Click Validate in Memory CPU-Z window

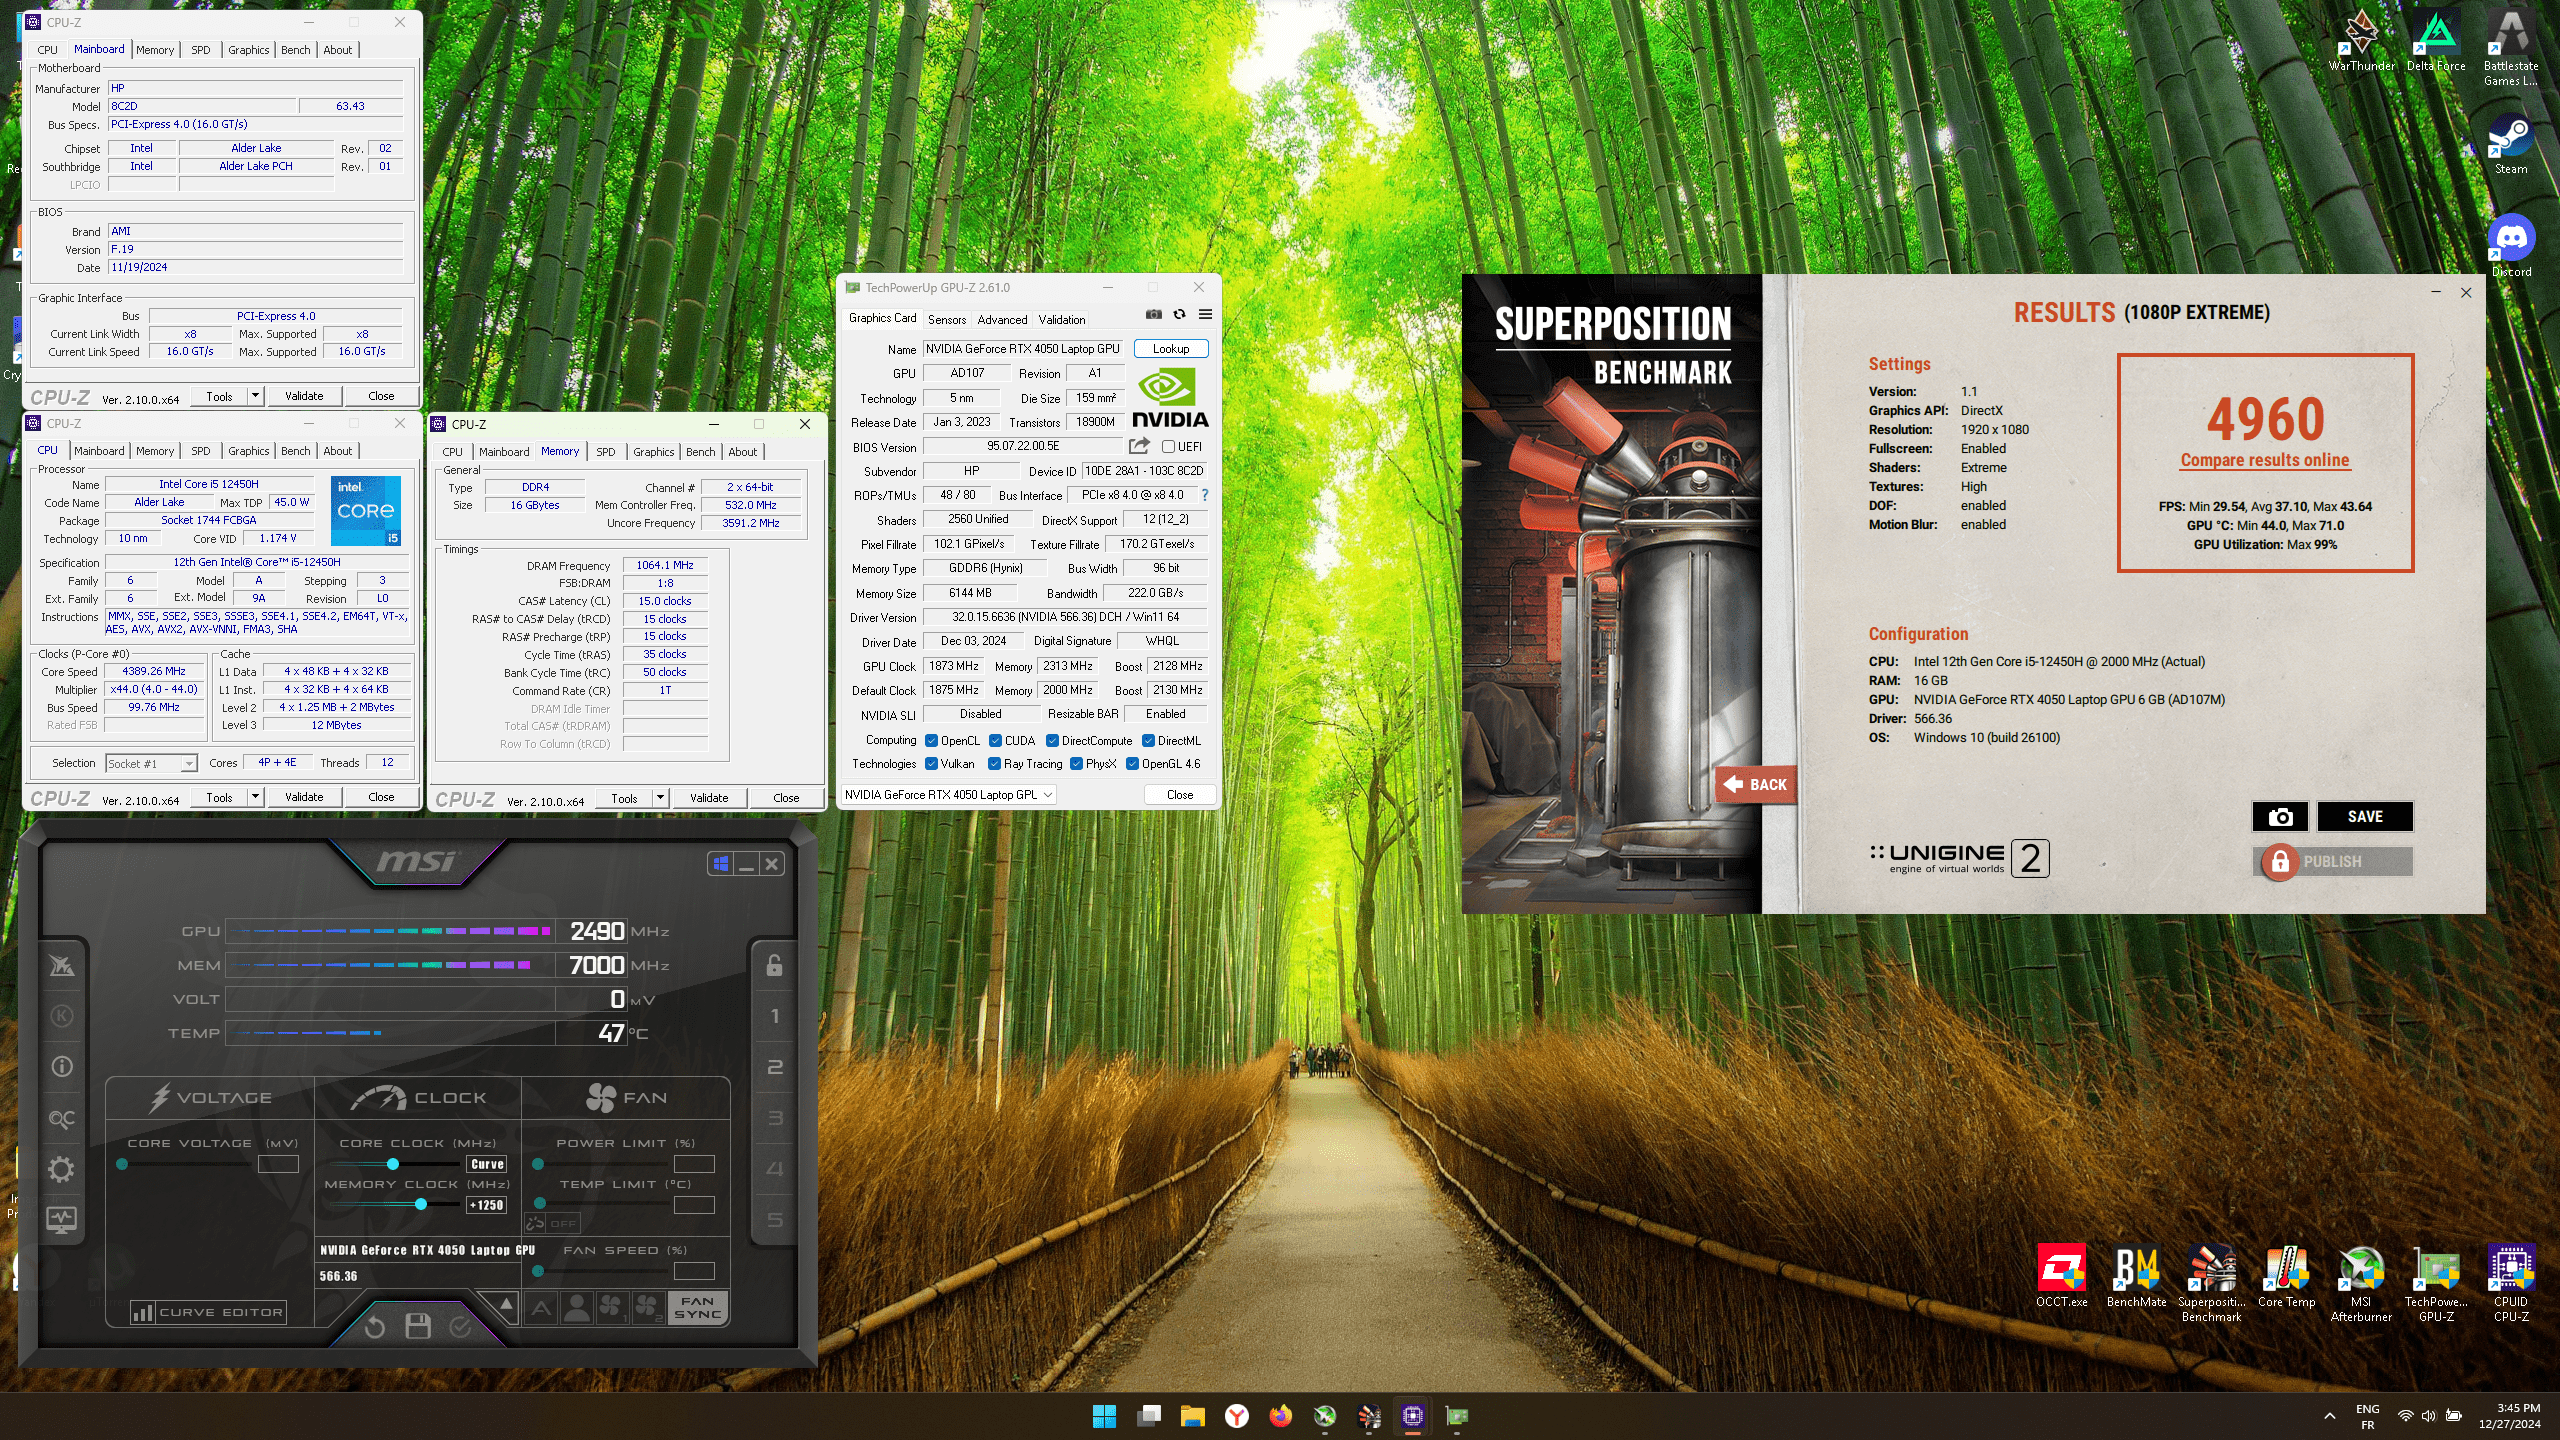[709, 798]
